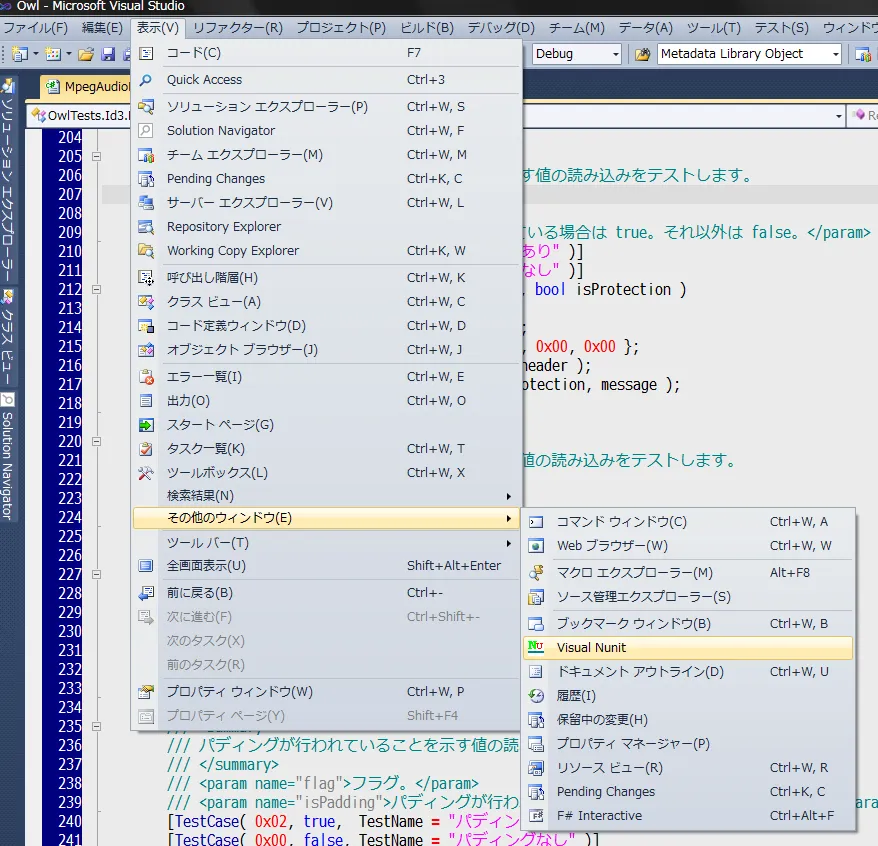The image size is (878, 846).
Task: Save the file using the Save toolbar icon
Action: (x=108, y=54)
